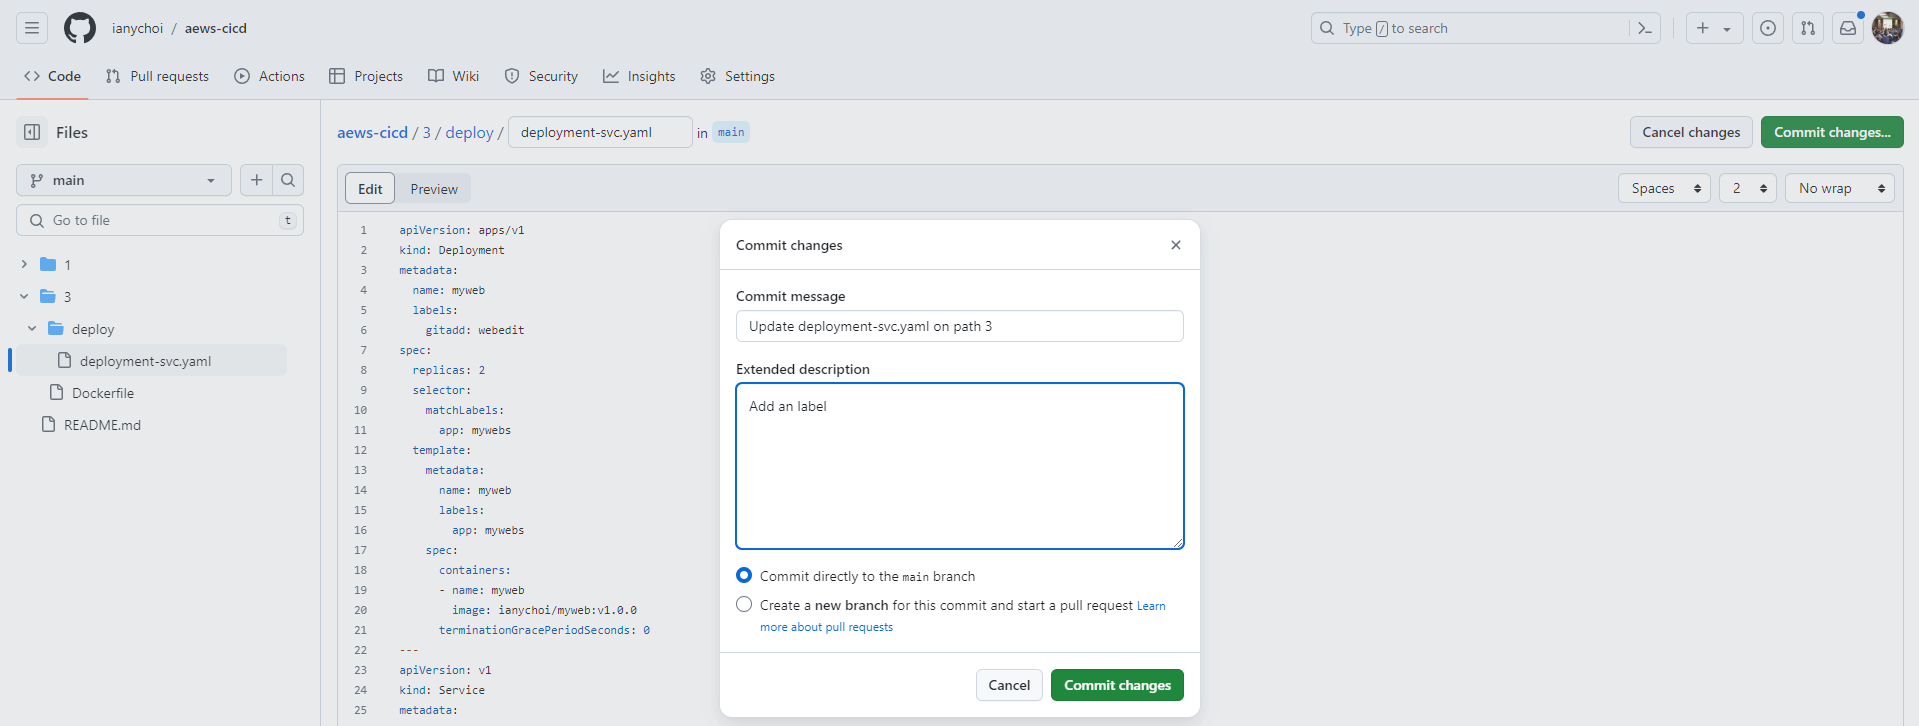The width and height of the screenshot is (1919, 726).
Task: Click the Commit changes... header button
Action: point(1832,132)
